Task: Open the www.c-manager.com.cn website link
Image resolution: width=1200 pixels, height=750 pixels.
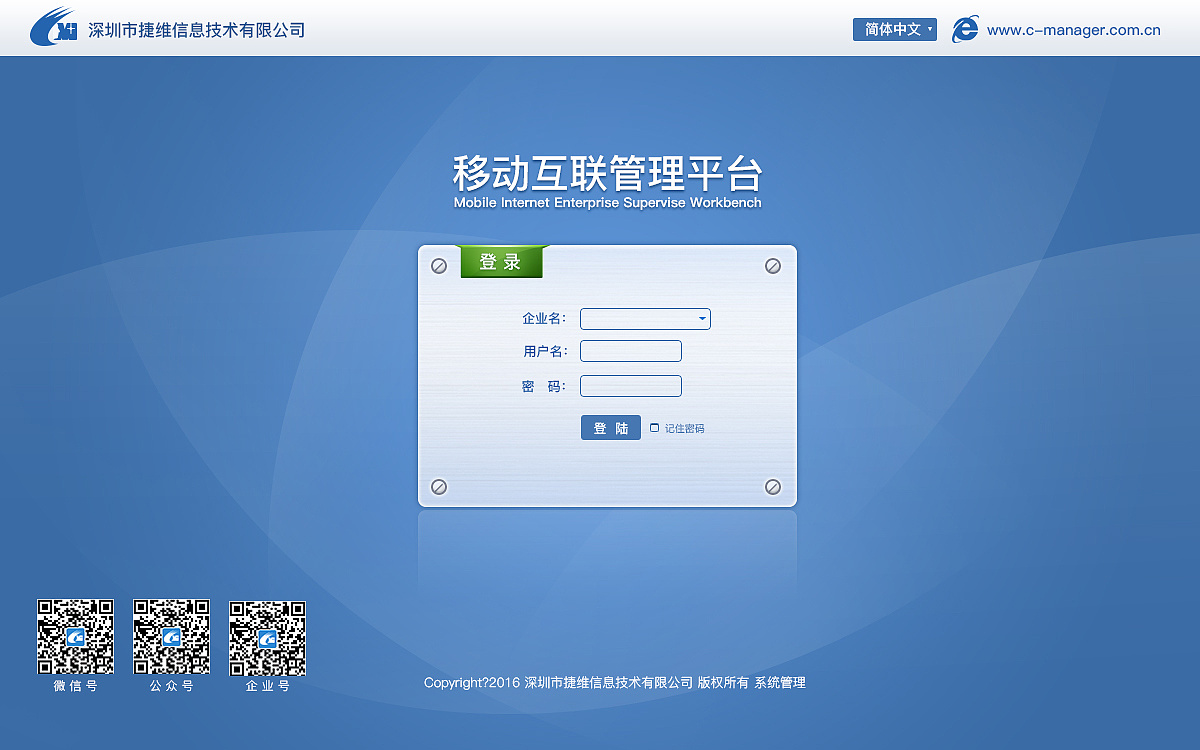Action: coord(1073,30)
